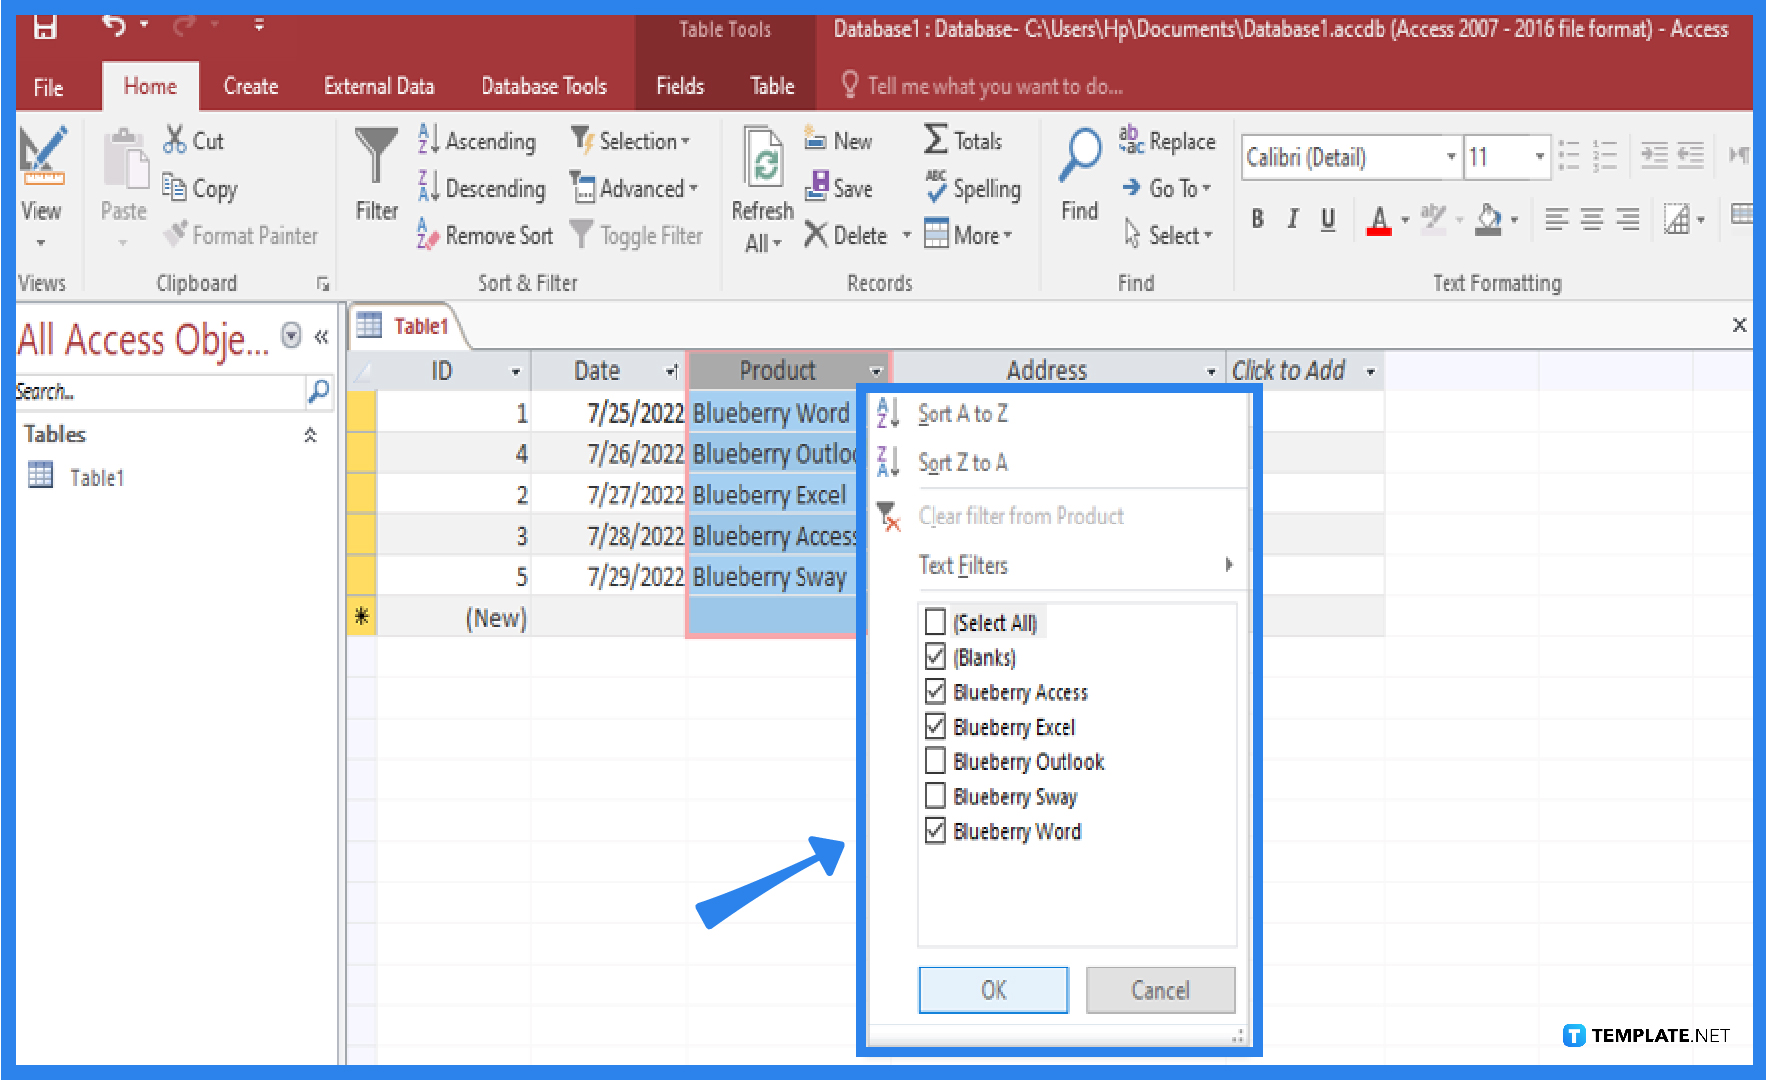Run Spelling check from Records group
The width and height of the screenshot is (1766, 1080).
point(972,188)
